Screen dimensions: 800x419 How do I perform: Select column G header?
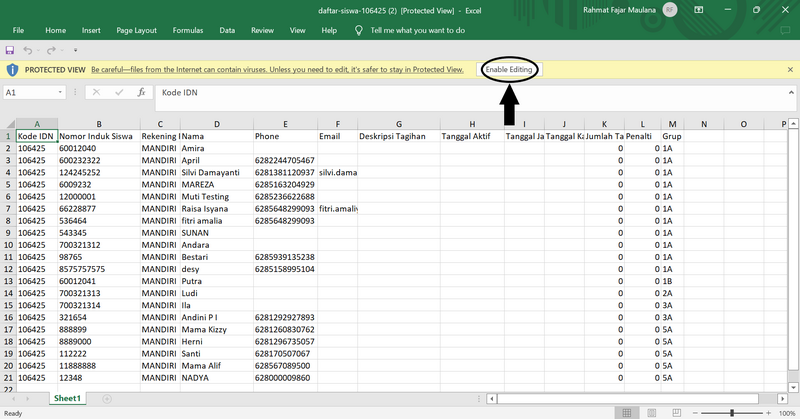tap(399, 124)
